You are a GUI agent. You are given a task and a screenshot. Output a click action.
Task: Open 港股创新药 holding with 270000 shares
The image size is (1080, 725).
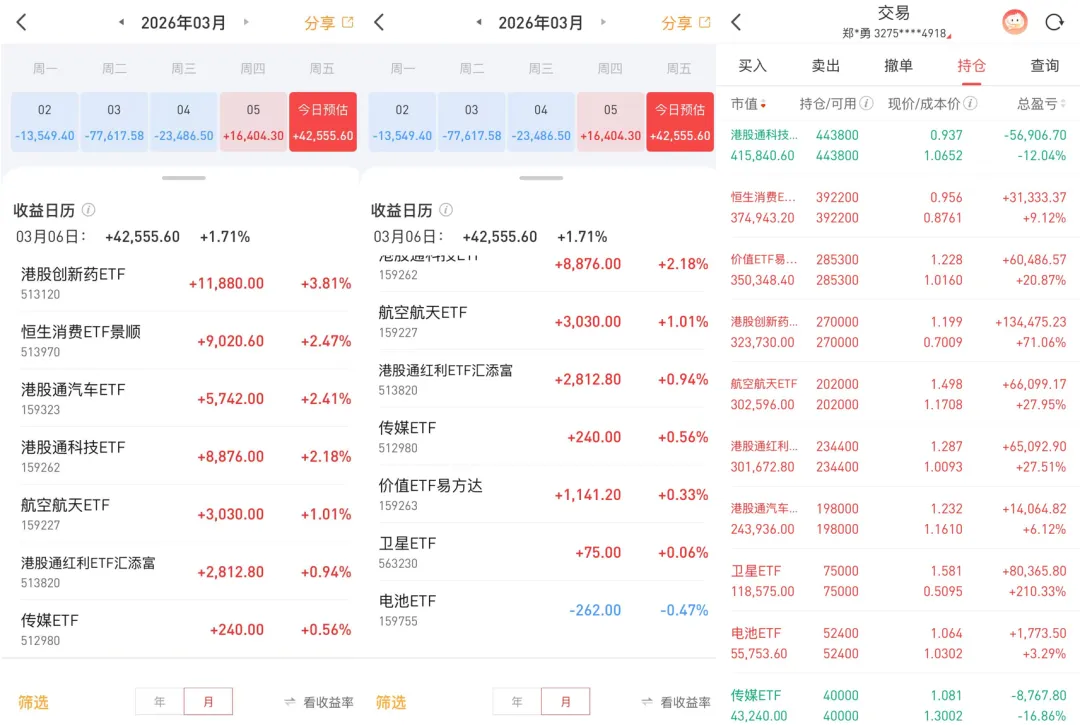click(898, 332)
